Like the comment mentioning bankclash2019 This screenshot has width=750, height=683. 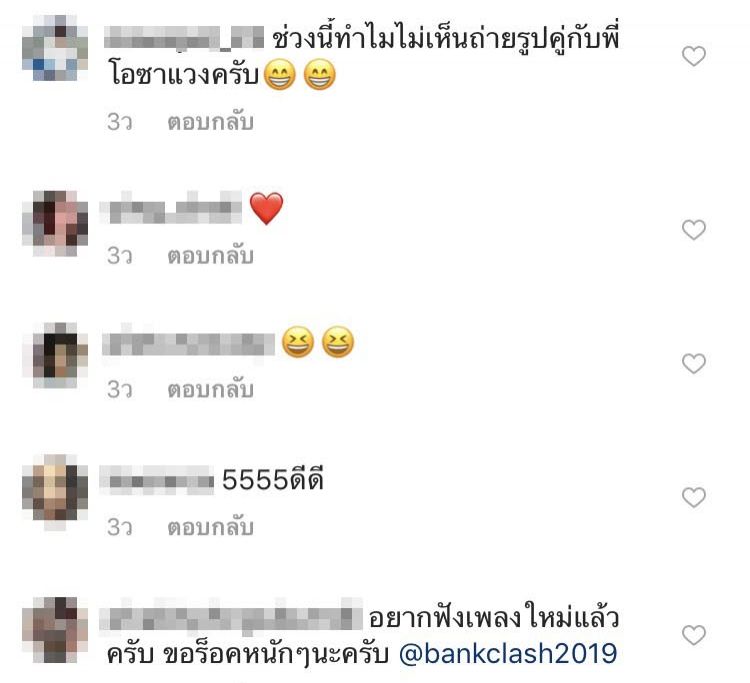pos(694,635)
